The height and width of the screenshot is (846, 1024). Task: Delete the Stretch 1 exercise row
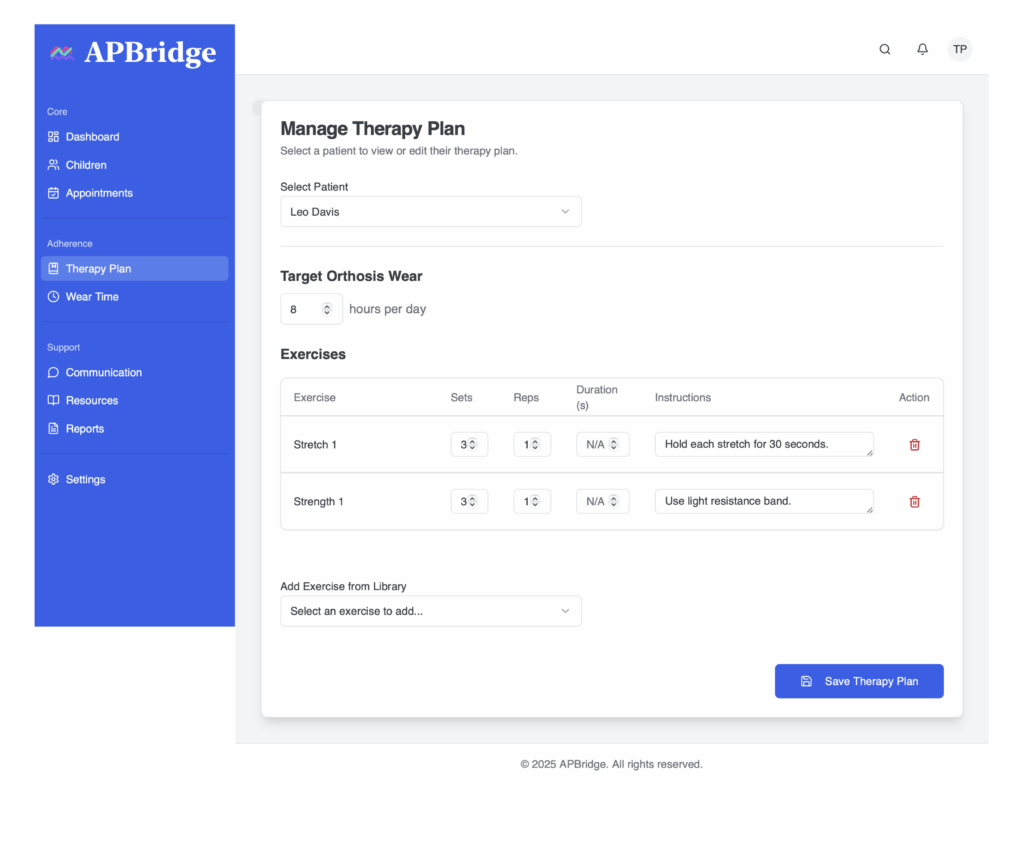pos(914,445)
